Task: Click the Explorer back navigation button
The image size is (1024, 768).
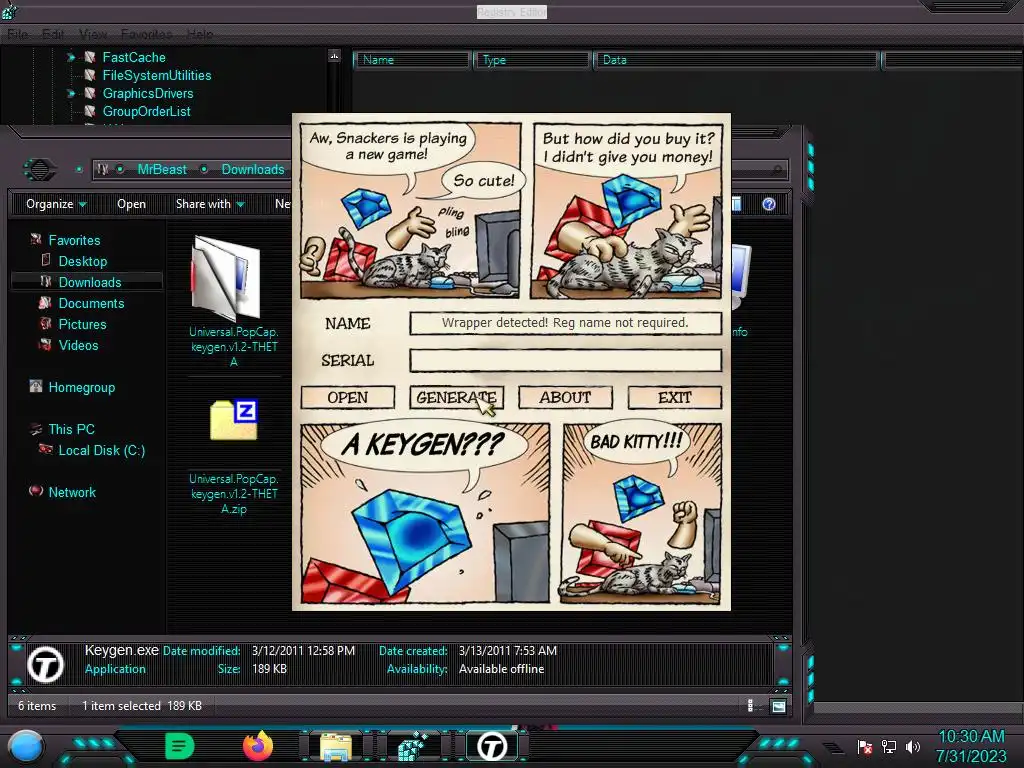Action: 40,170
